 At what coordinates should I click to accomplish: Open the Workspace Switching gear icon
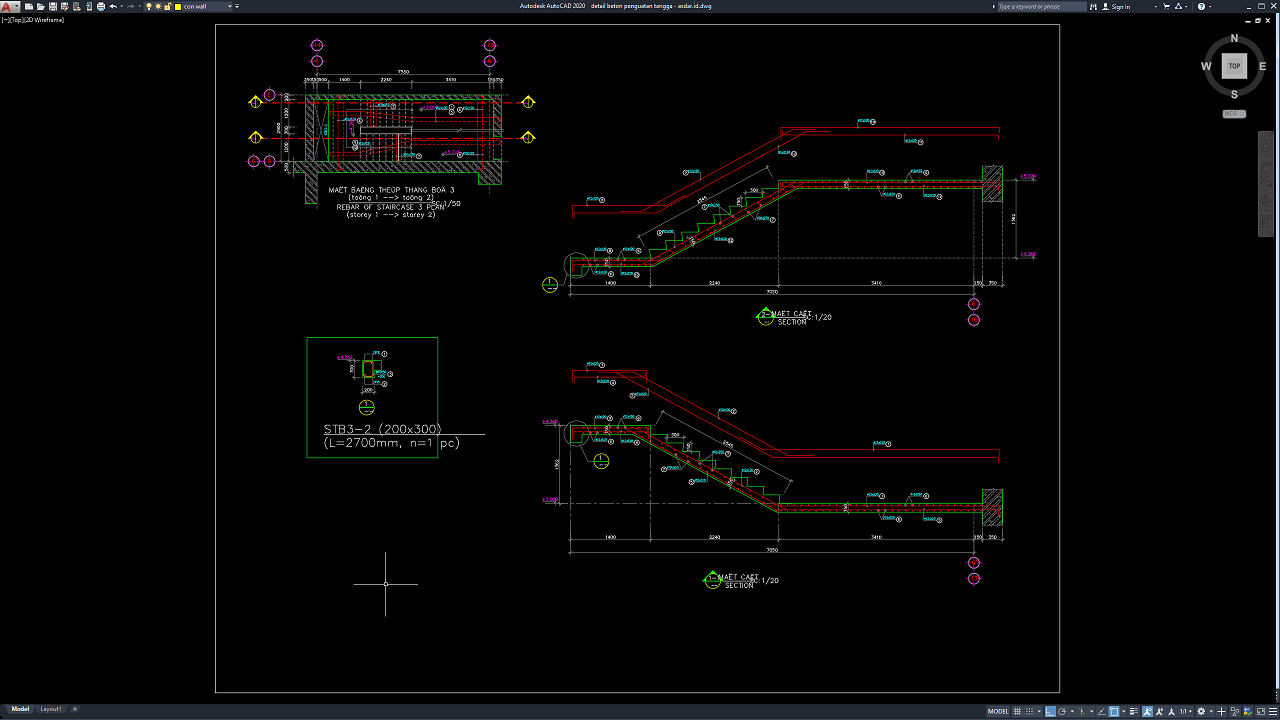[x=1201, y=711]
